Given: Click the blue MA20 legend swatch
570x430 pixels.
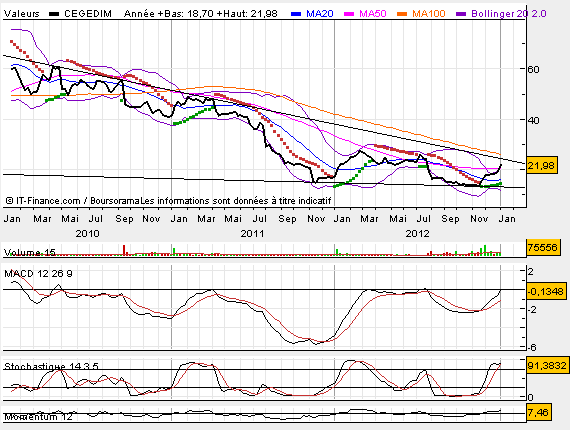Looking at the screenshot, I should pyautogui.click(x=296, y=14).
